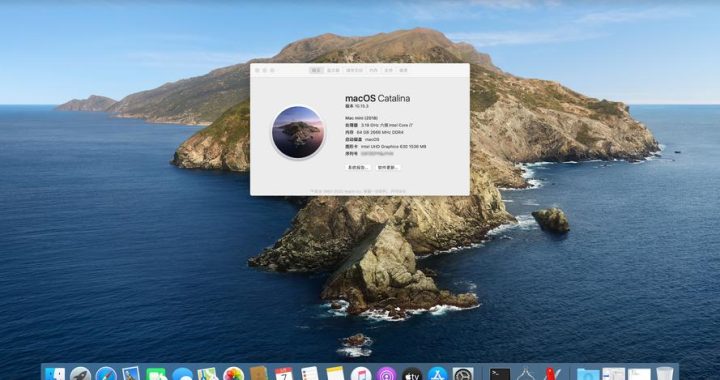
Task: Open Maps icon in dock
Action: (208, 374)
